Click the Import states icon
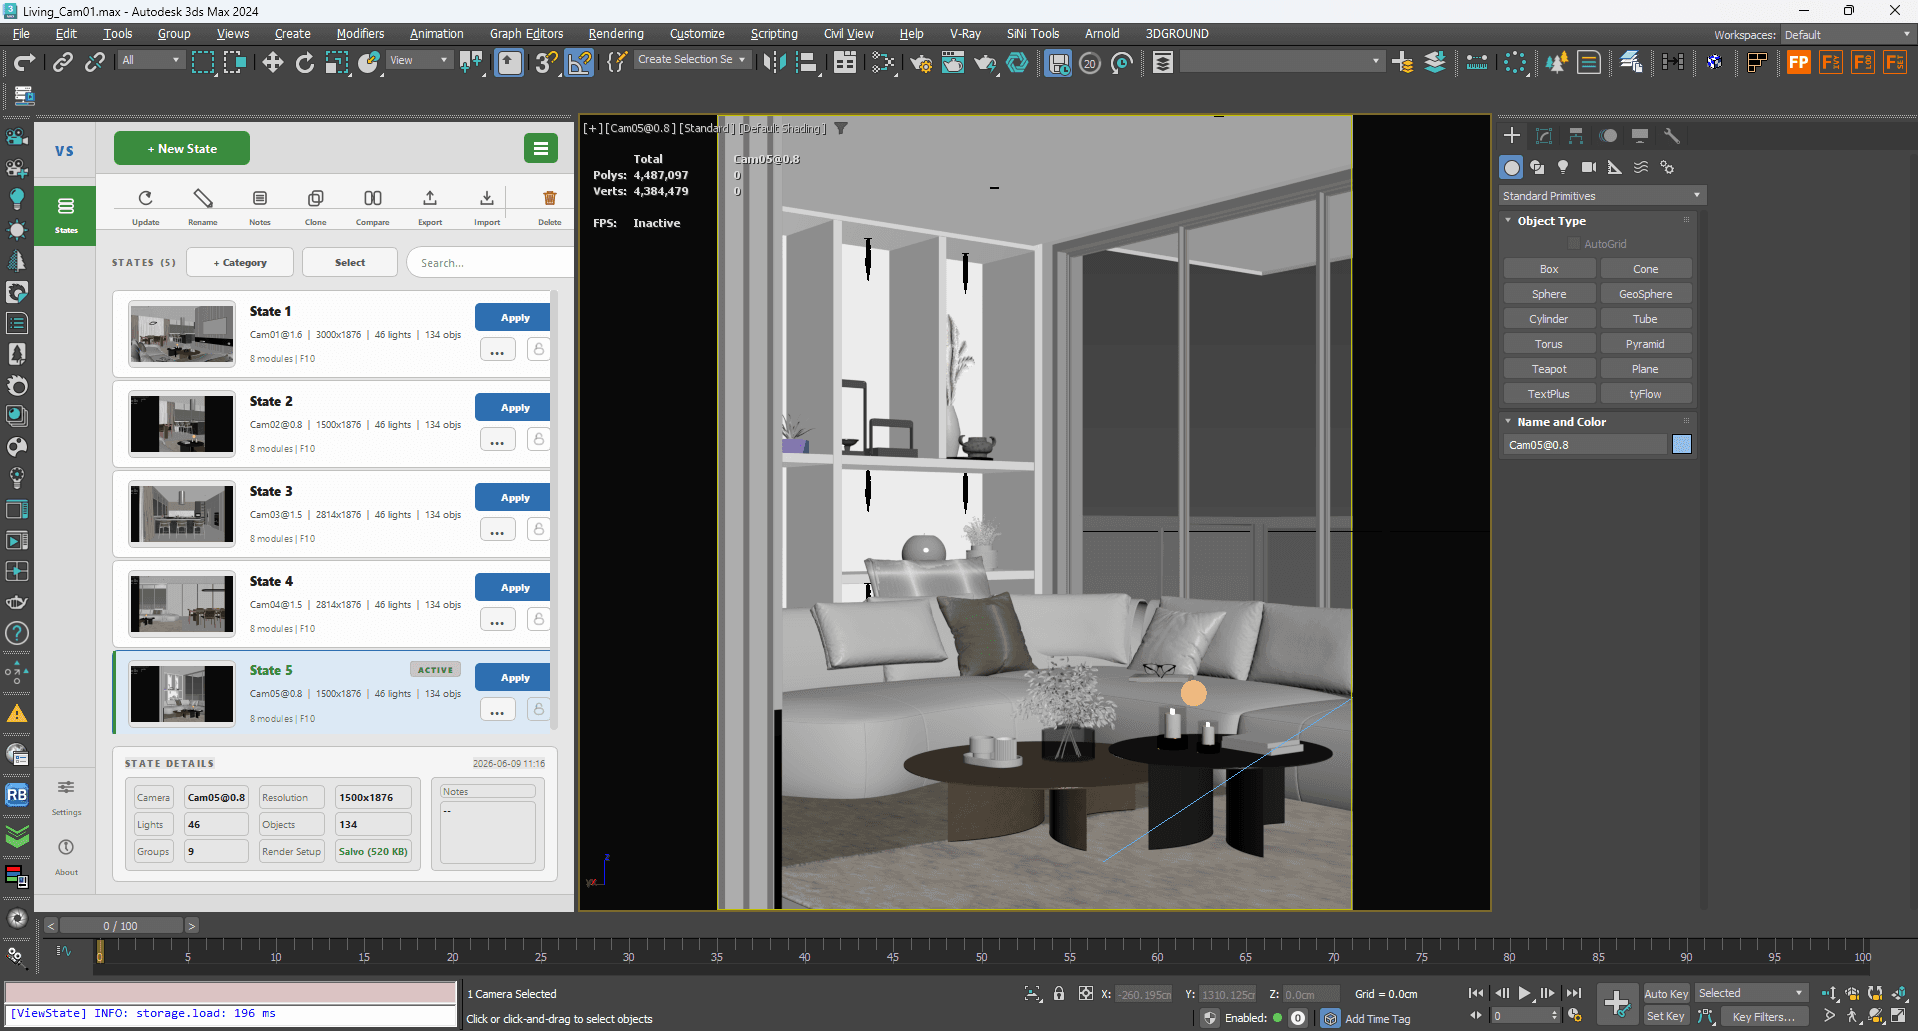This screenshot has width=1918, height=1031. [487, 206]
